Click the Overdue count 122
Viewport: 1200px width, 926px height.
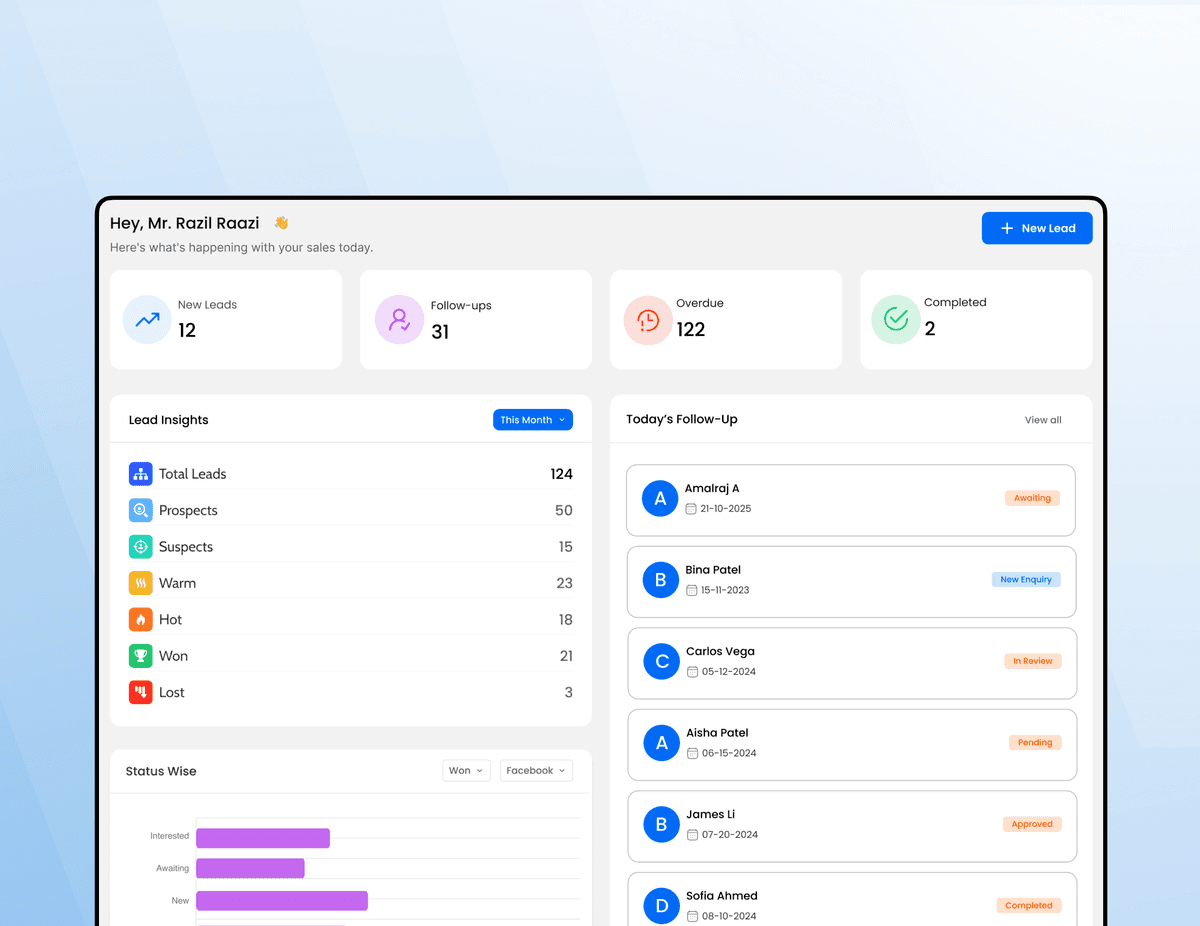point(691,329)
